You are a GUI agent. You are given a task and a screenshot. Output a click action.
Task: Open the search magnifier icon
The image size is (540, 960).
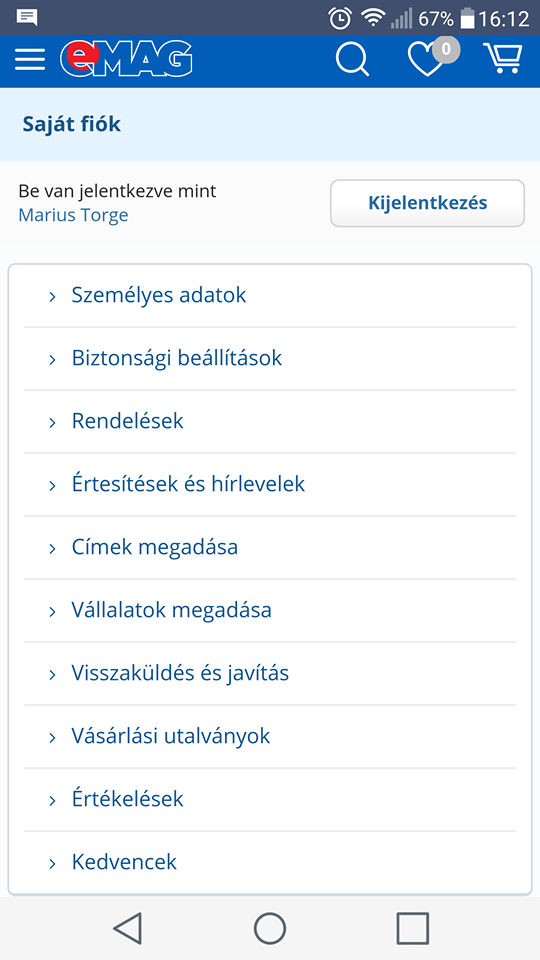coord(352,60)
